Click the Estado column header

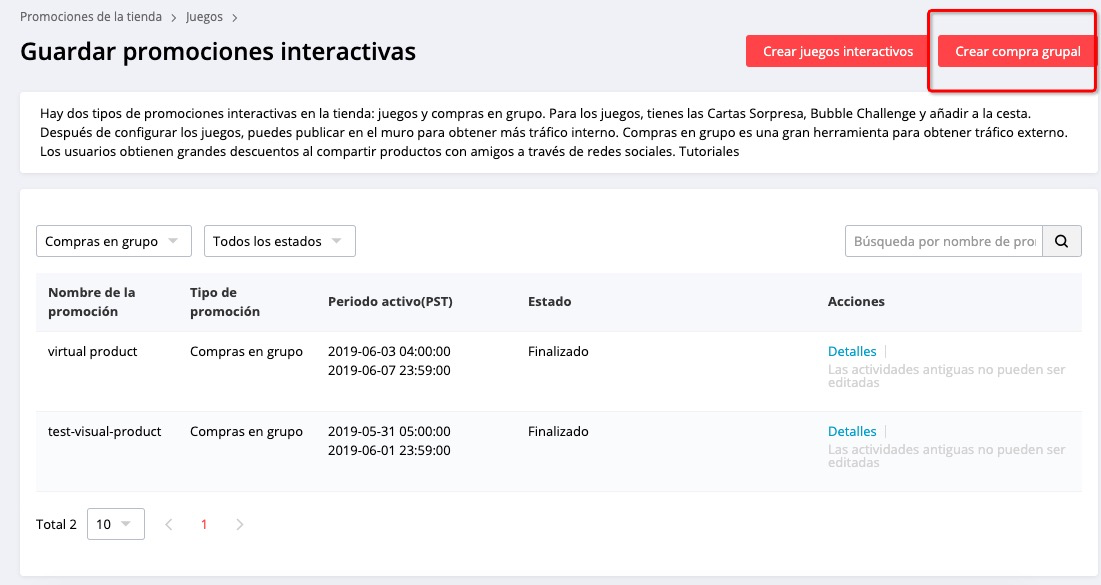tap(549, 301)
